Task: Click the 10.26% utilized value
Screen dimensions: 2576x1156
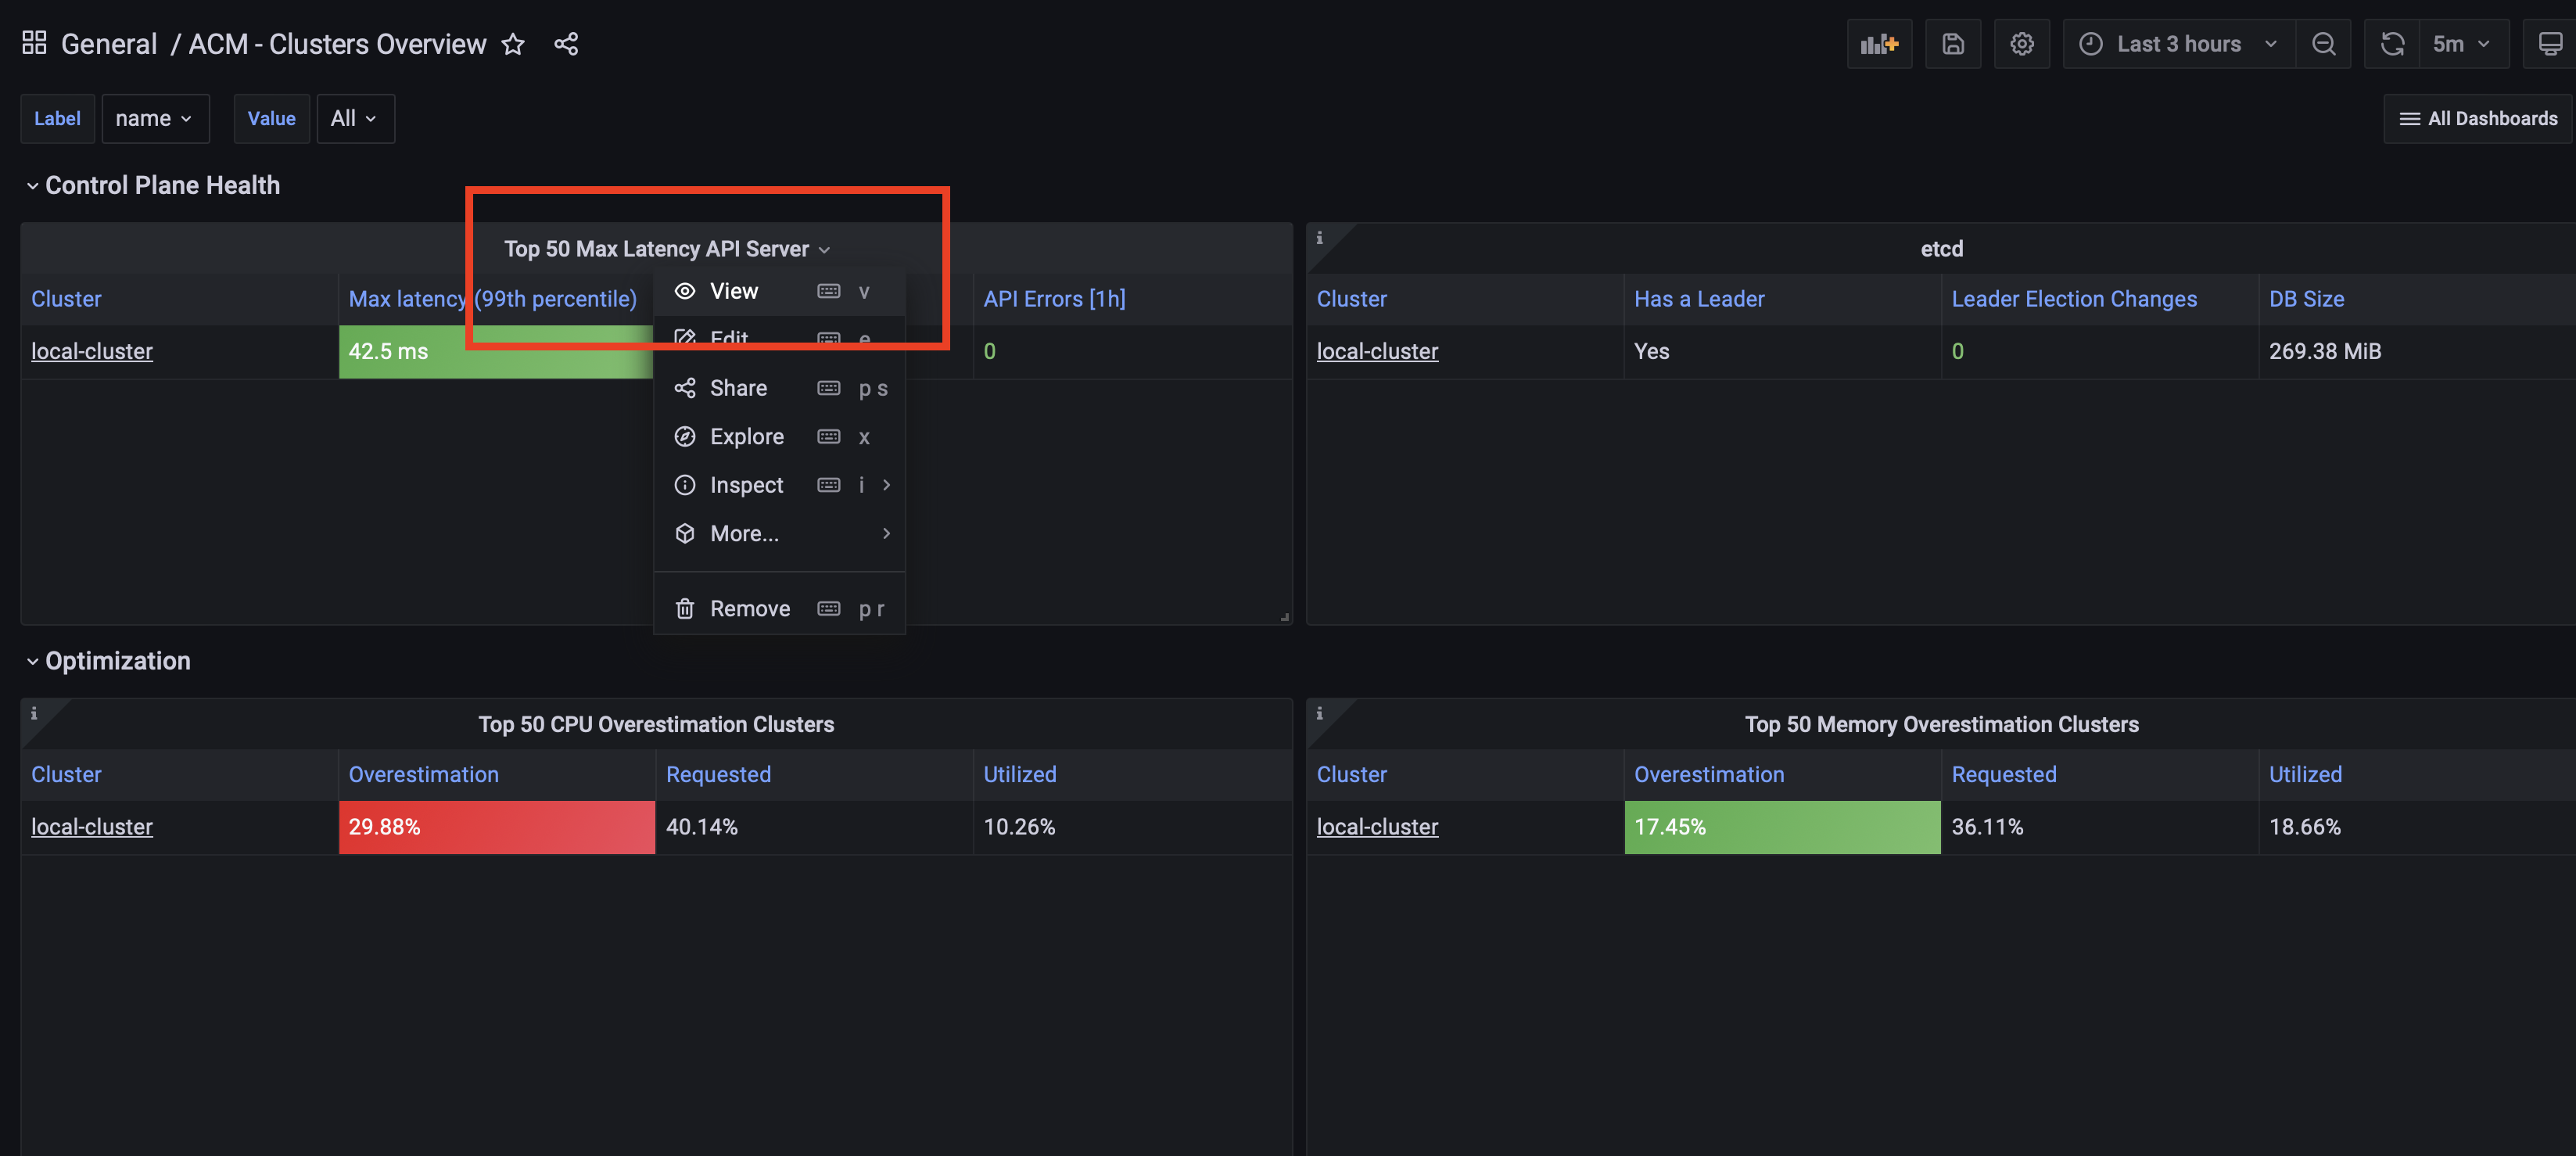Action: pos(1019,827)
